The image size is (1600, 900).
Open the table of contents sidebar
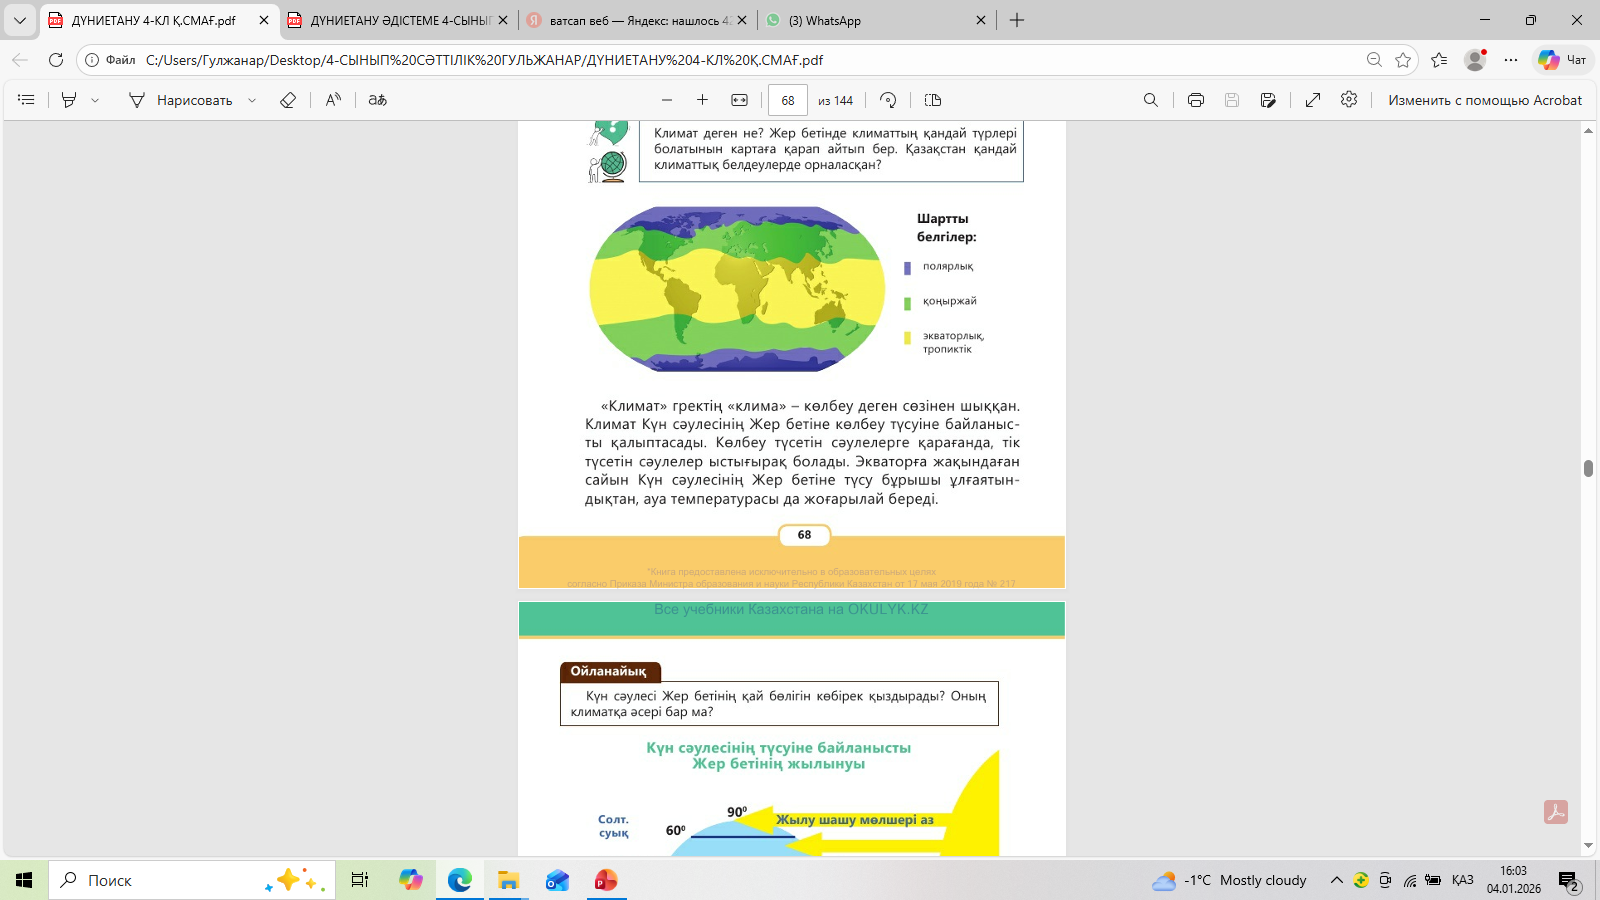[26, 100]
